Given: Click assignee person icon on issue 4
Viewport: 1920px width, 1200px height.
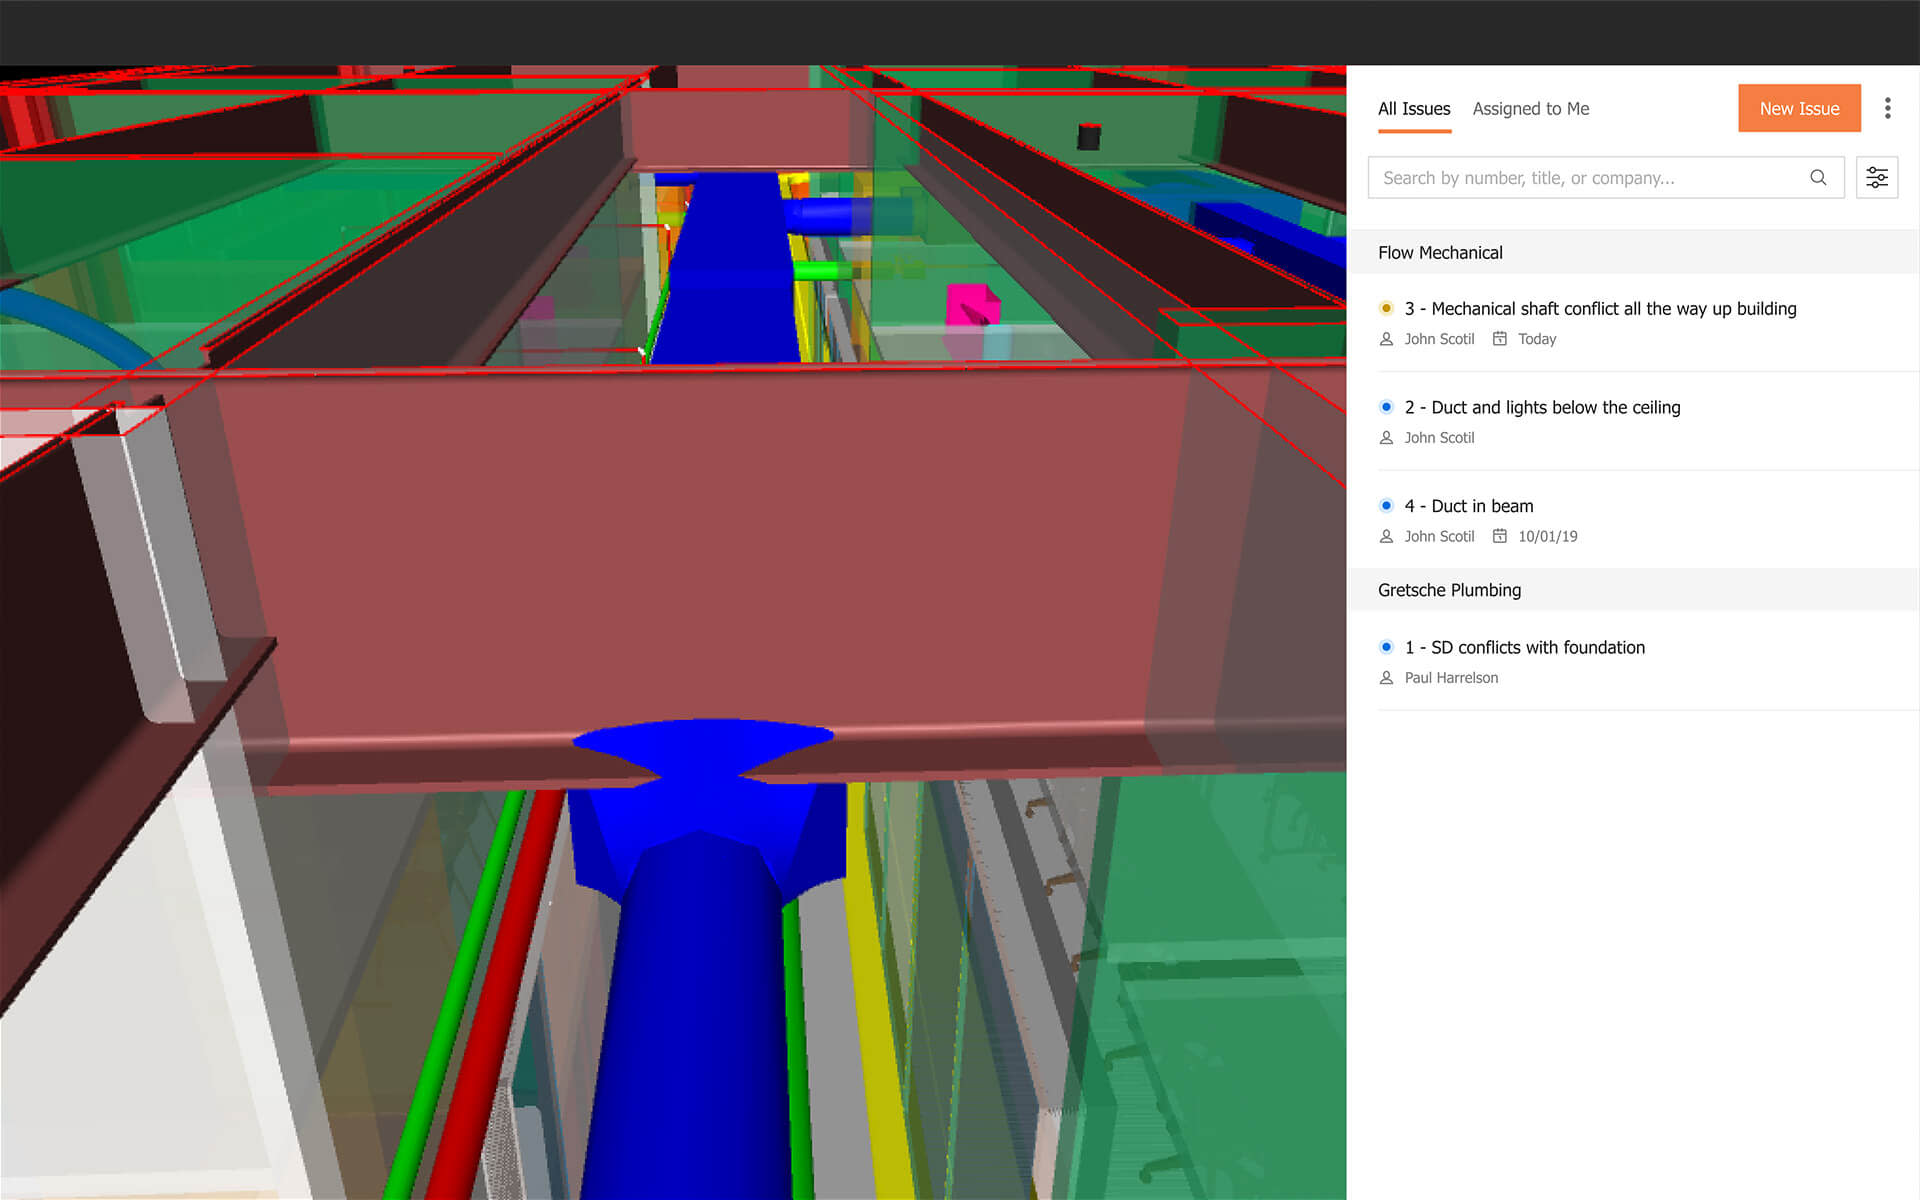Looking at the screenshot, I should pos(1386,537).
